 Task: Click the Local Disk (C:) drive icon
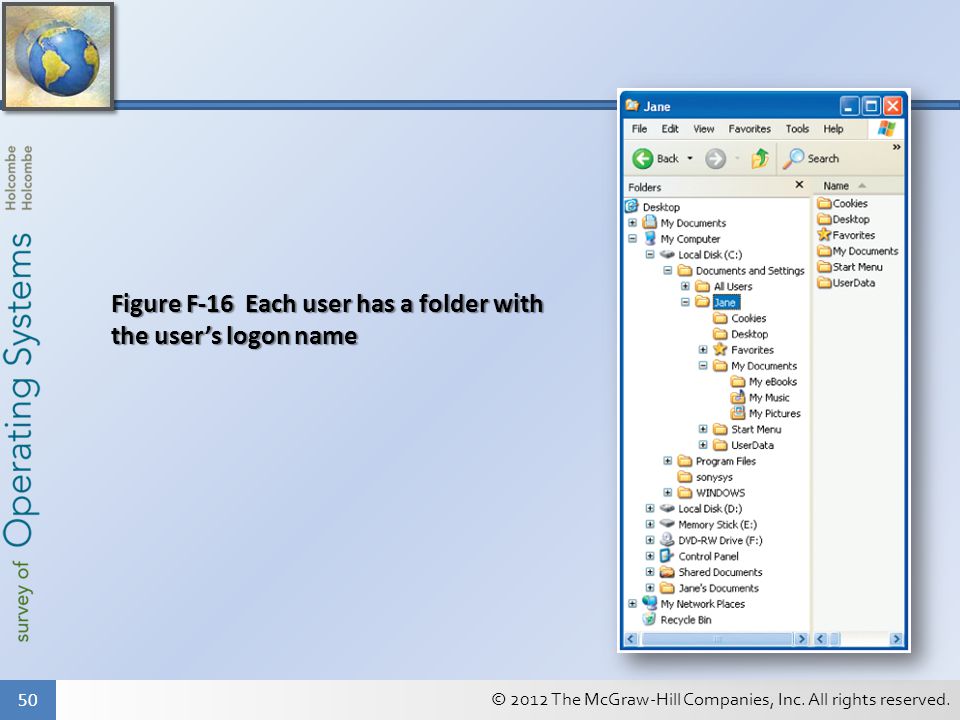click(x=667, y=254)
